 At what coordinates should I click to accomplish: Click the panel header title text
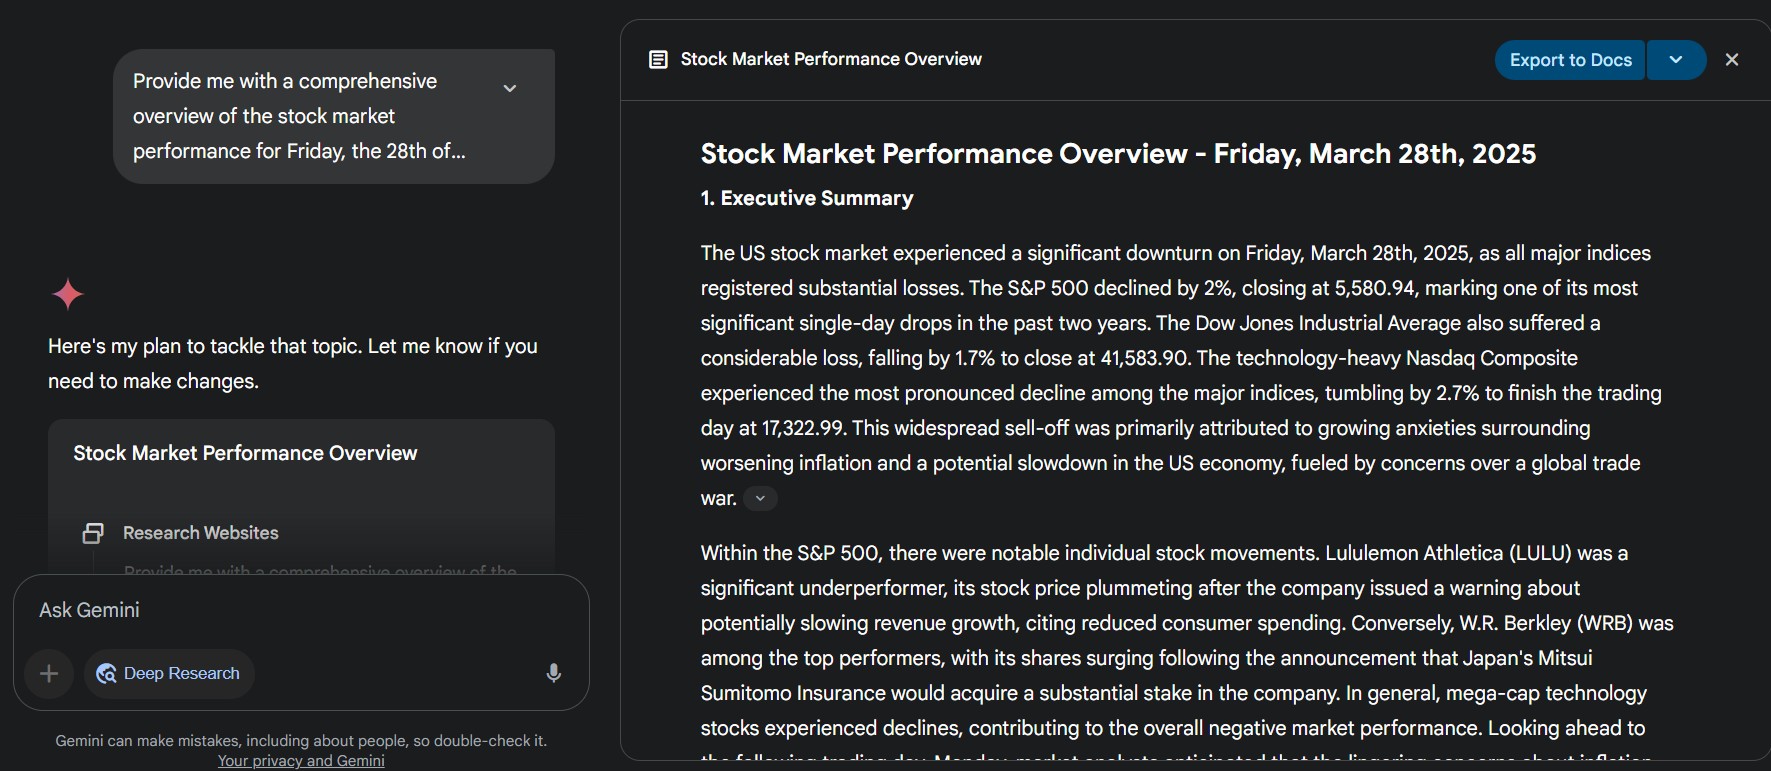pyautogui.click(x=831, y=60)
